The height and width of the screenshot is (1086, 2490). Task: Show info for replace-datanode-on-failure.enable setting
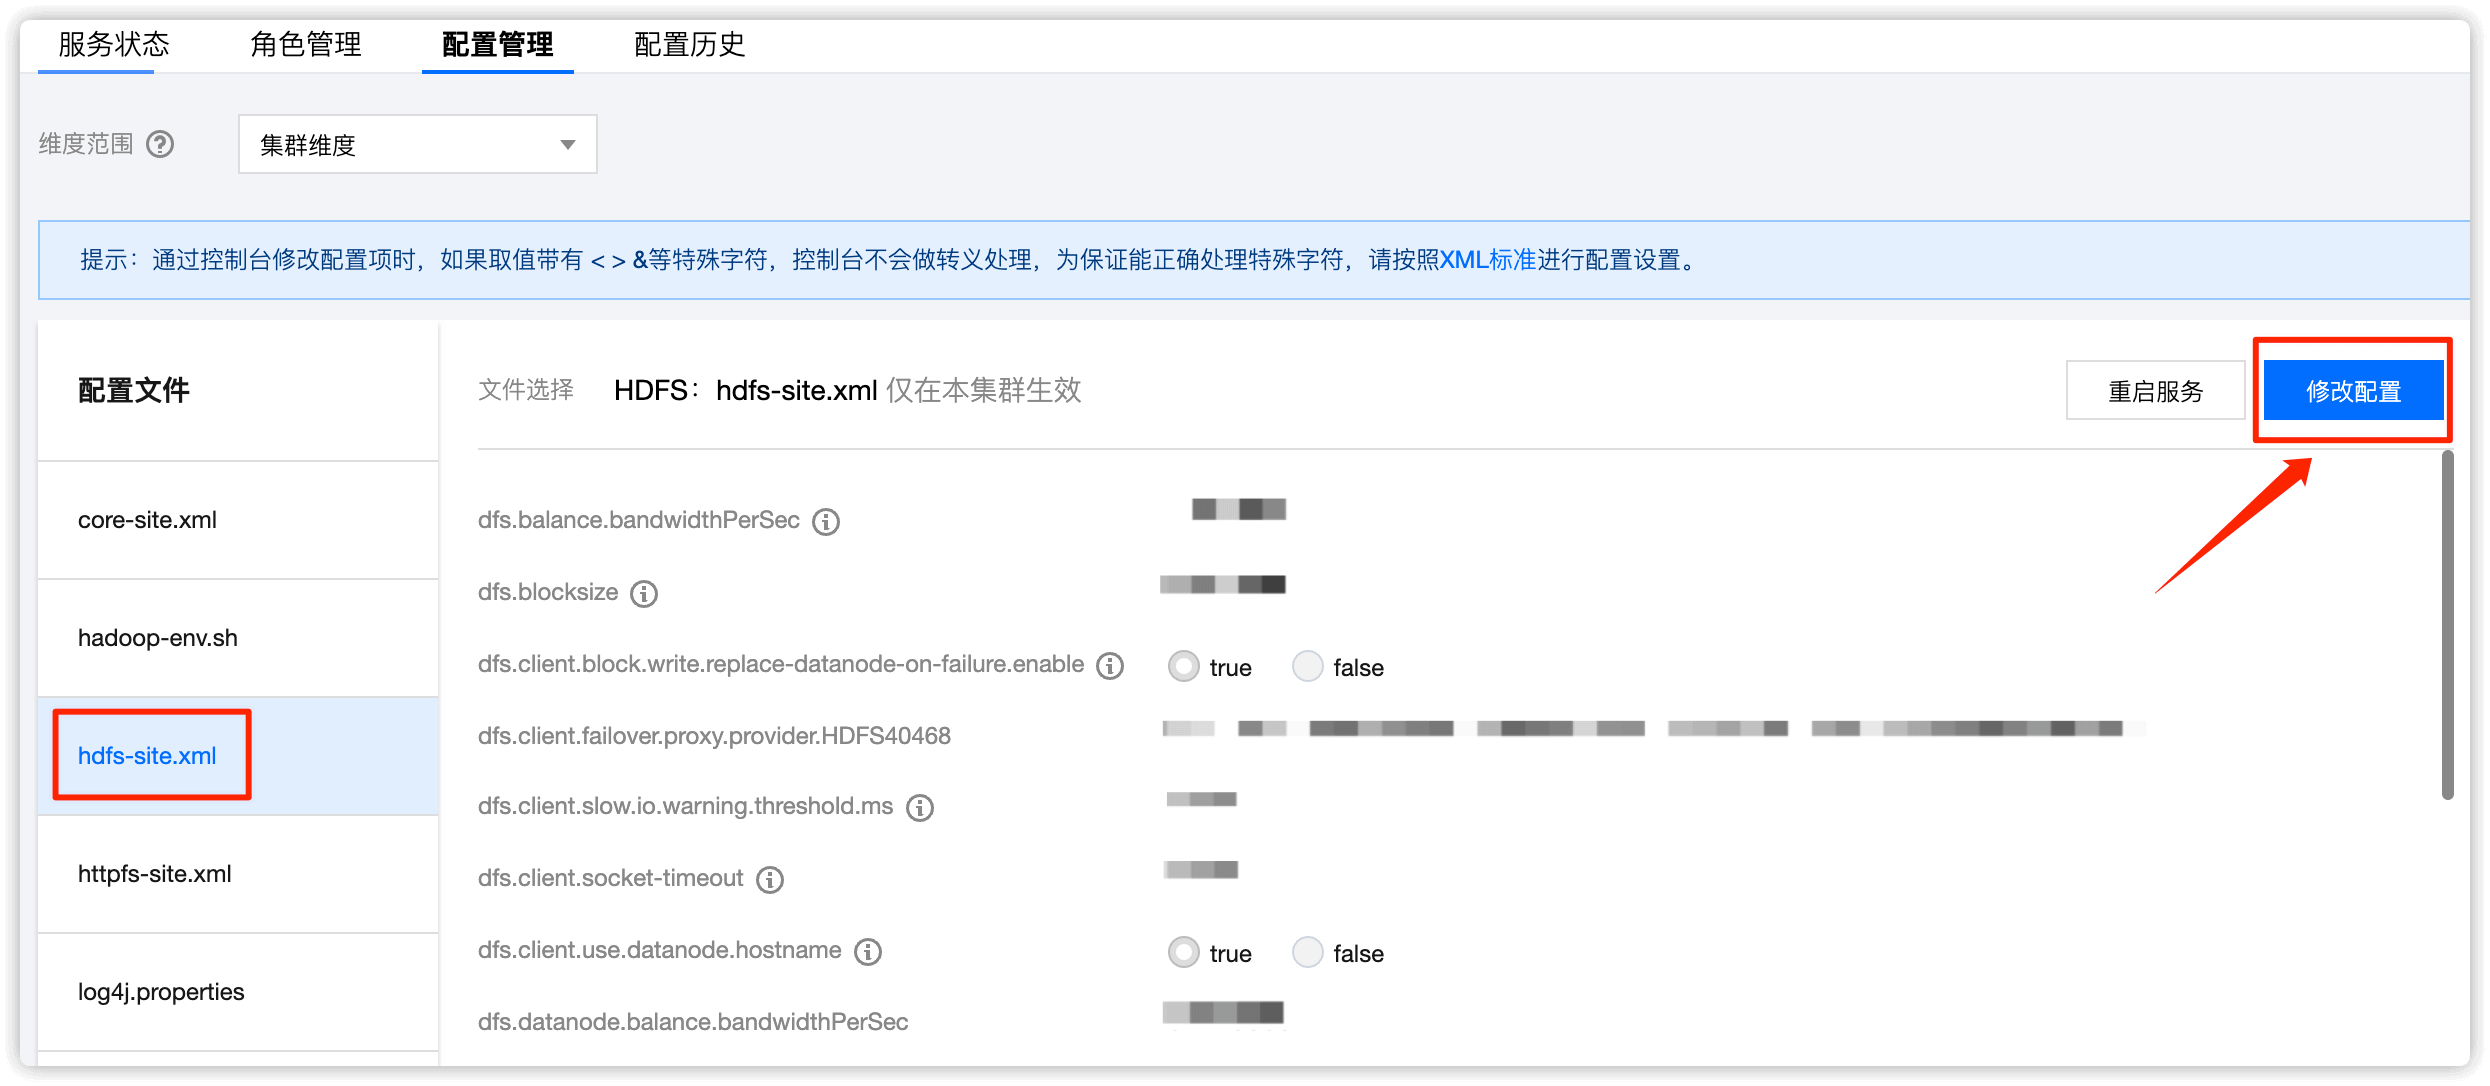[x=1110, y=666]
